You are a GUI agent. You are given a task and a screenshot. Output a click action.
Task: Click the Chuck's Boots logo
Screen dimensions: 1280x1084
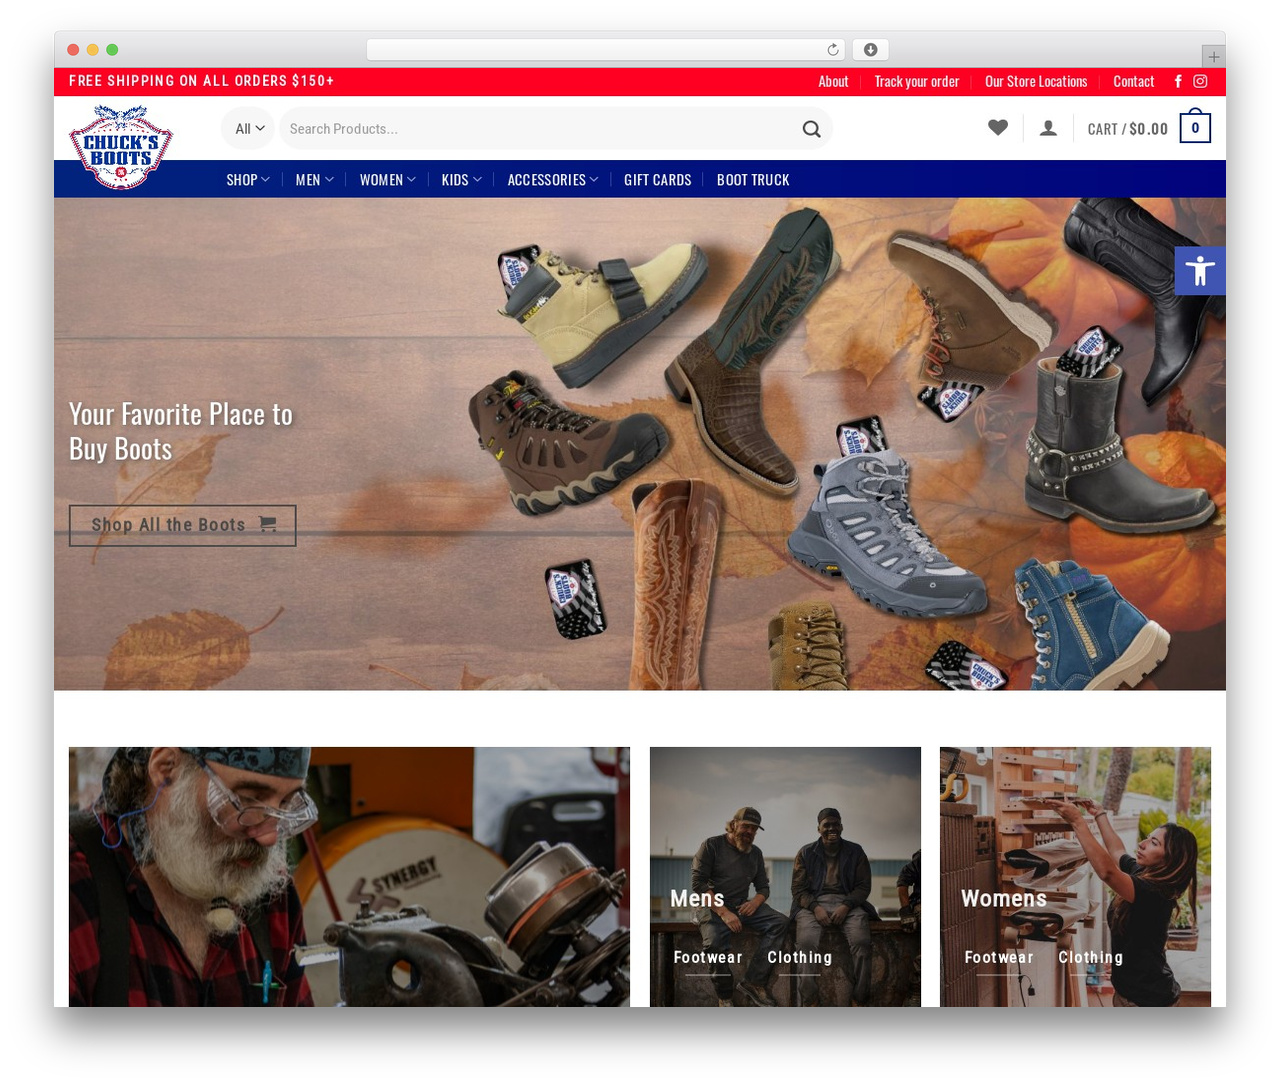(121, 147)
